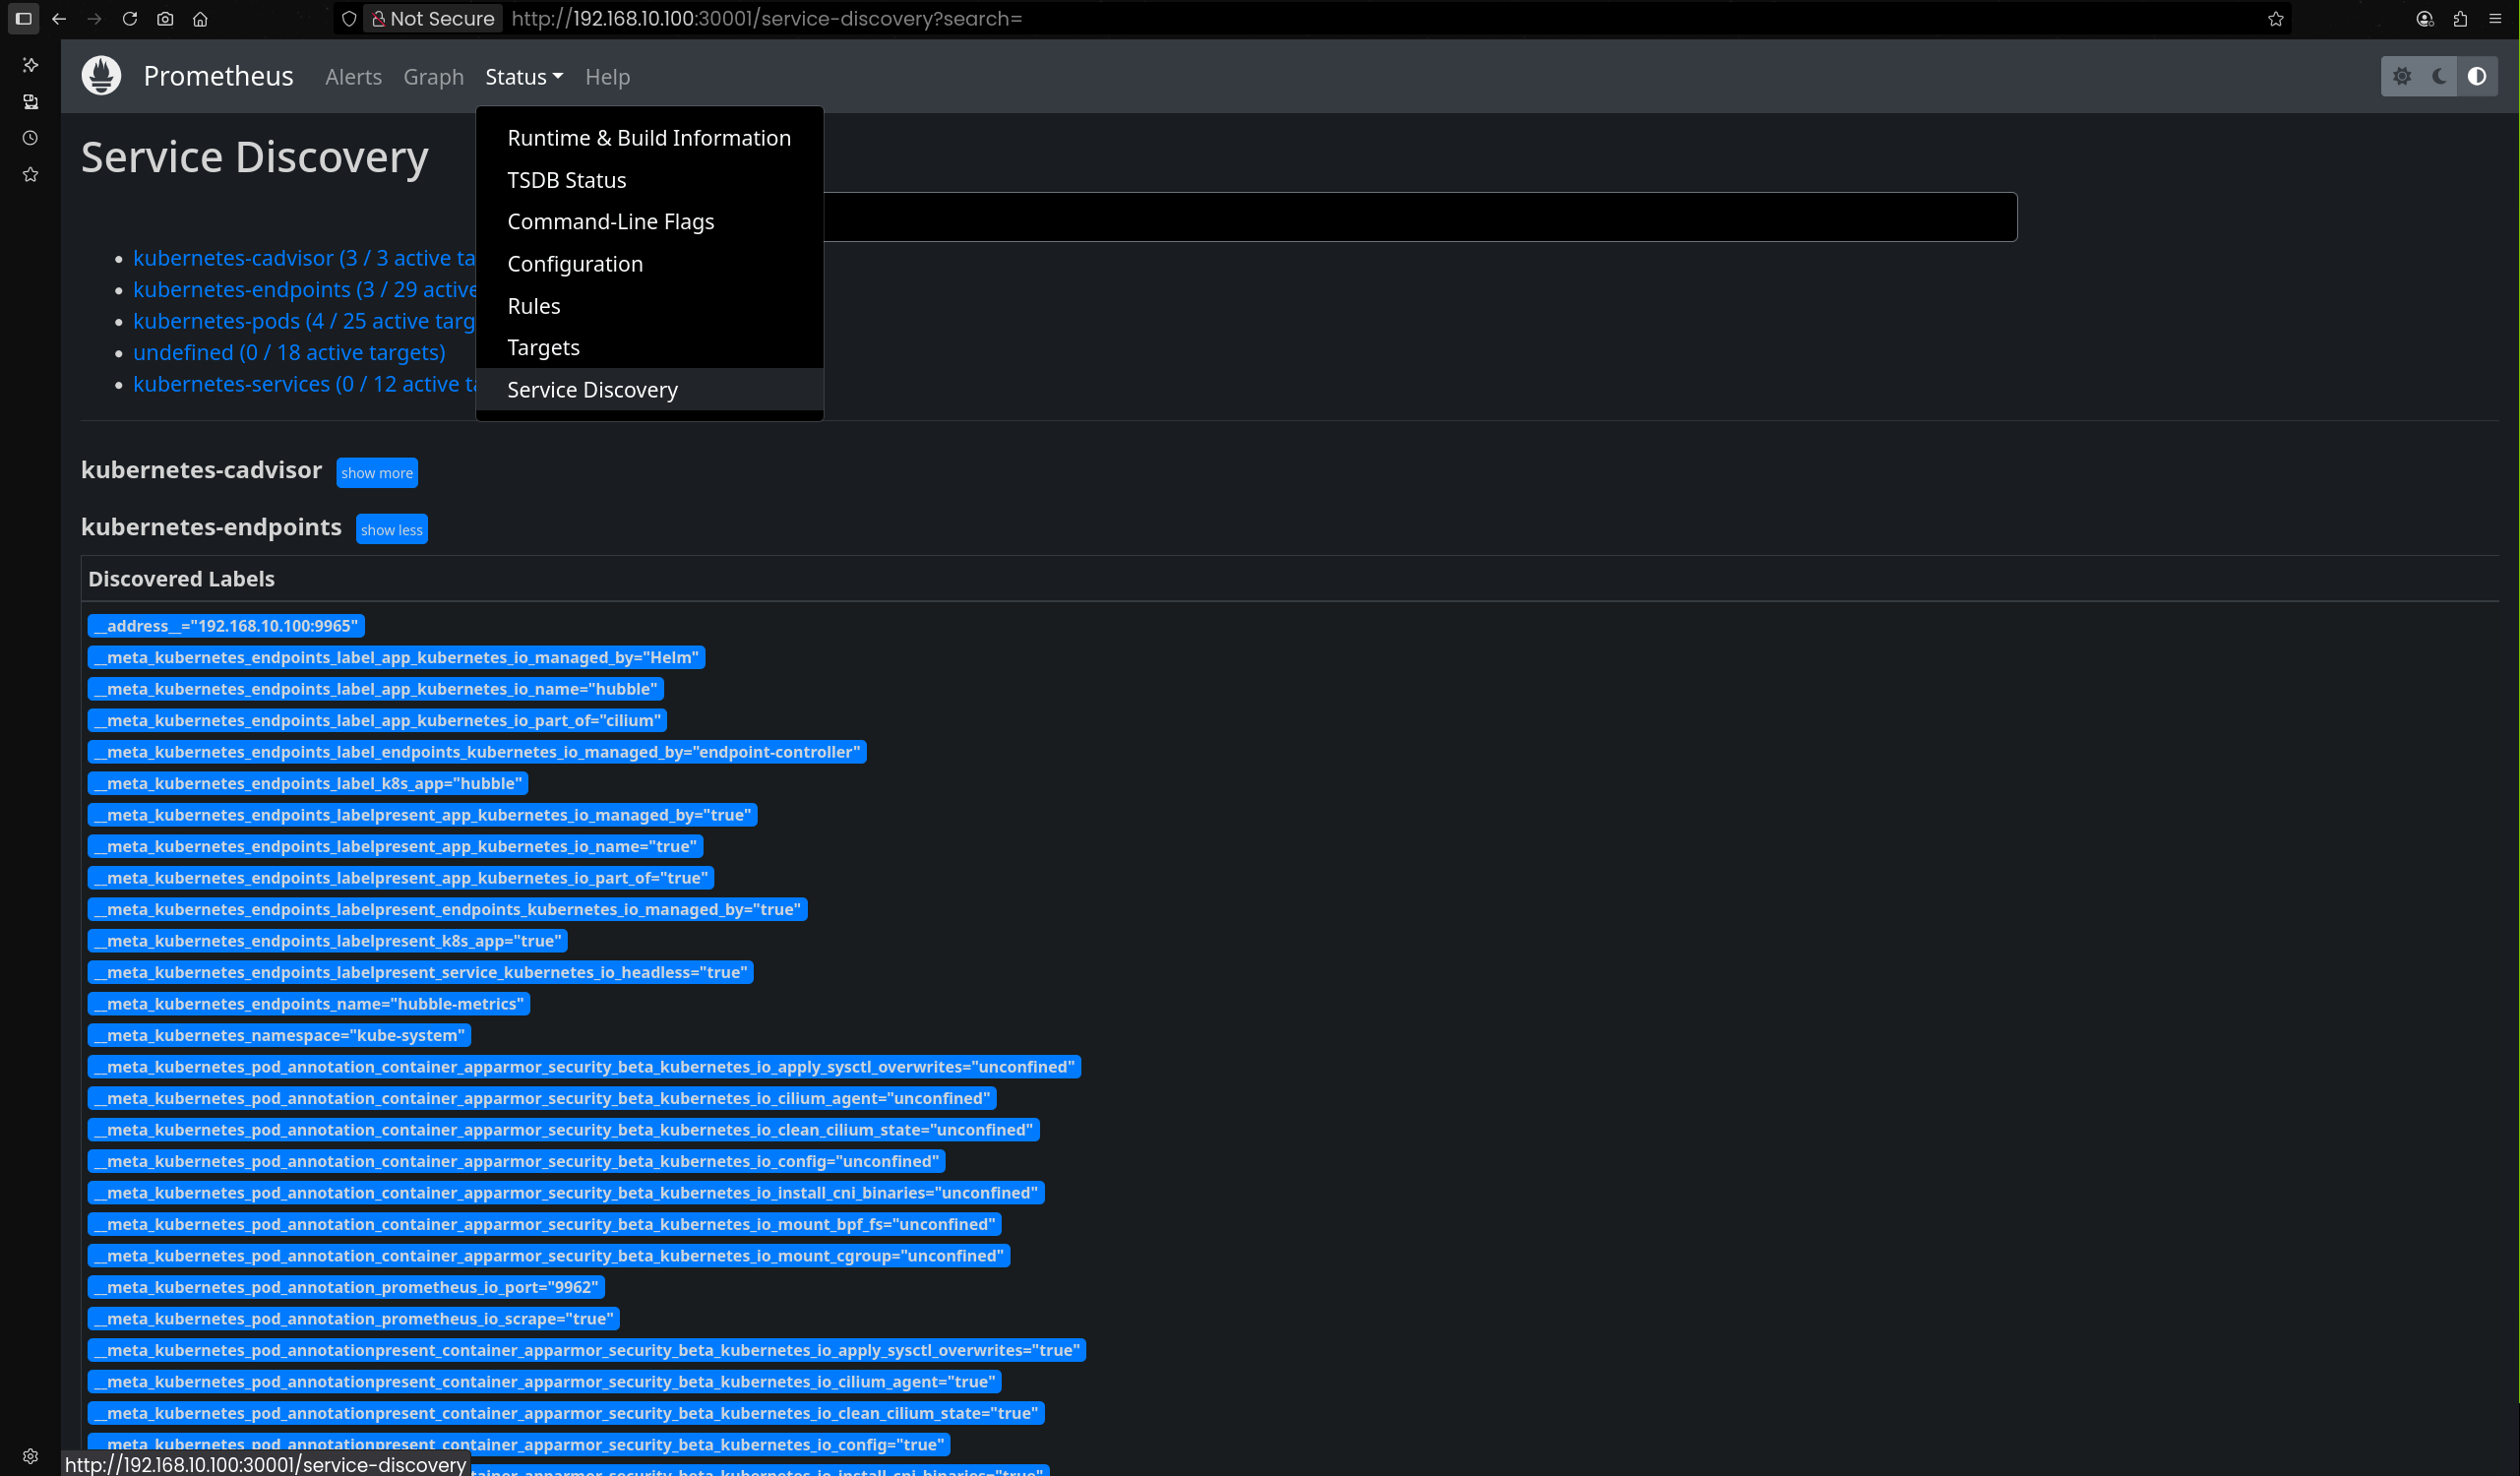Screen dimensions: 2520x1476
Task: Jump to kubernetes-pods active targets link
Action: pyautogui.click(x=304, y=321)
